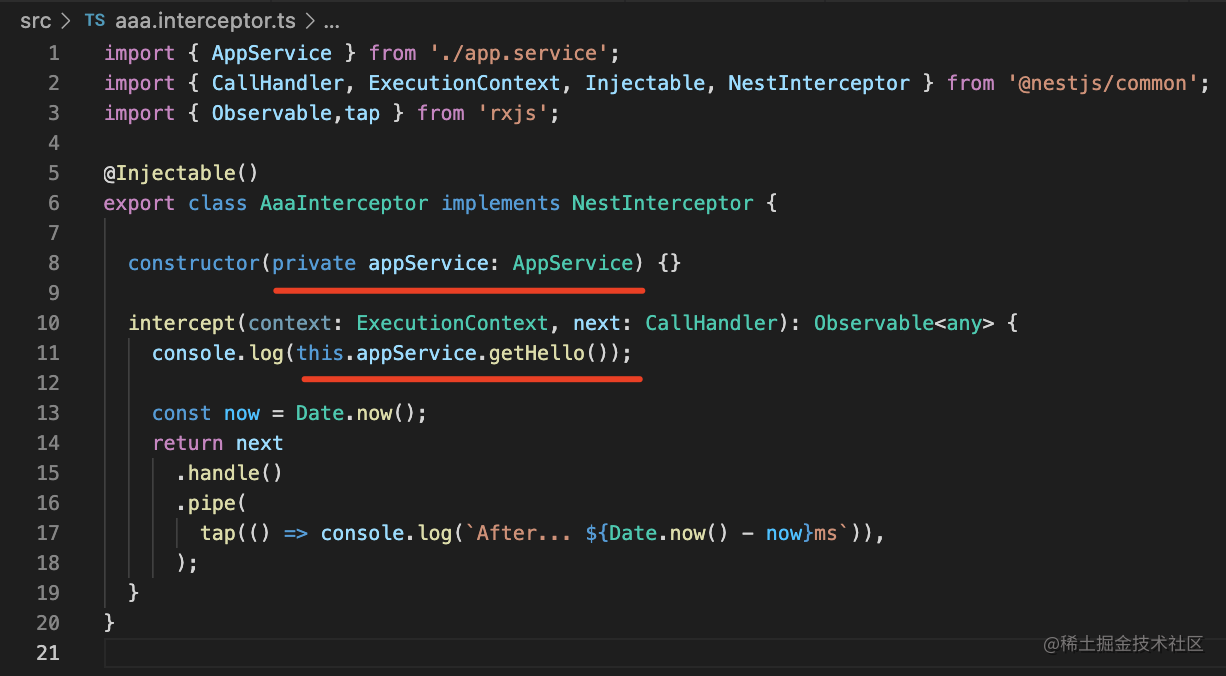Place cursor on empty line 21
Image resolution: width=1226 pixels, height=676 pixels.
pyautogui.click(x=400, y=653)
